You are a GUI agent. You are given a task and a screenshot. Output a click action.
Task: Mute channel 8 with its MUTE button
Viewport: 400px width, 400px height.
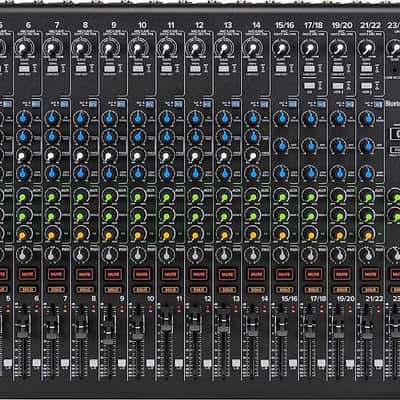click(x=85, y=275)
